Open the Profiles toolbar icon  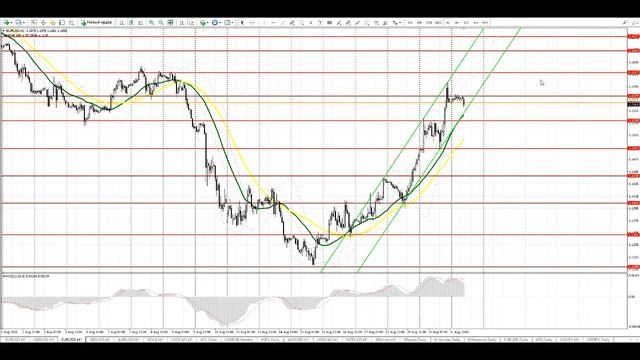click(x=18, y=22)
